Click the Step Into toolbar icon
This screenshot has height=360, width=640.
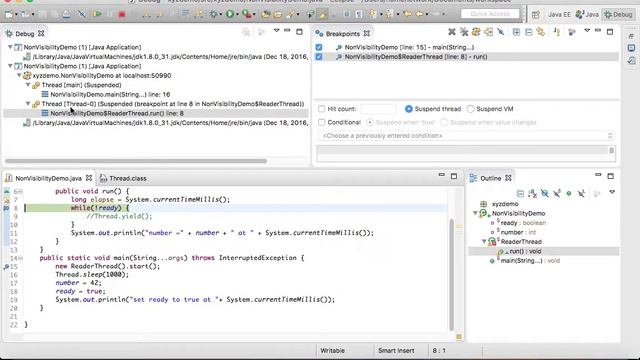click(146, 15)
